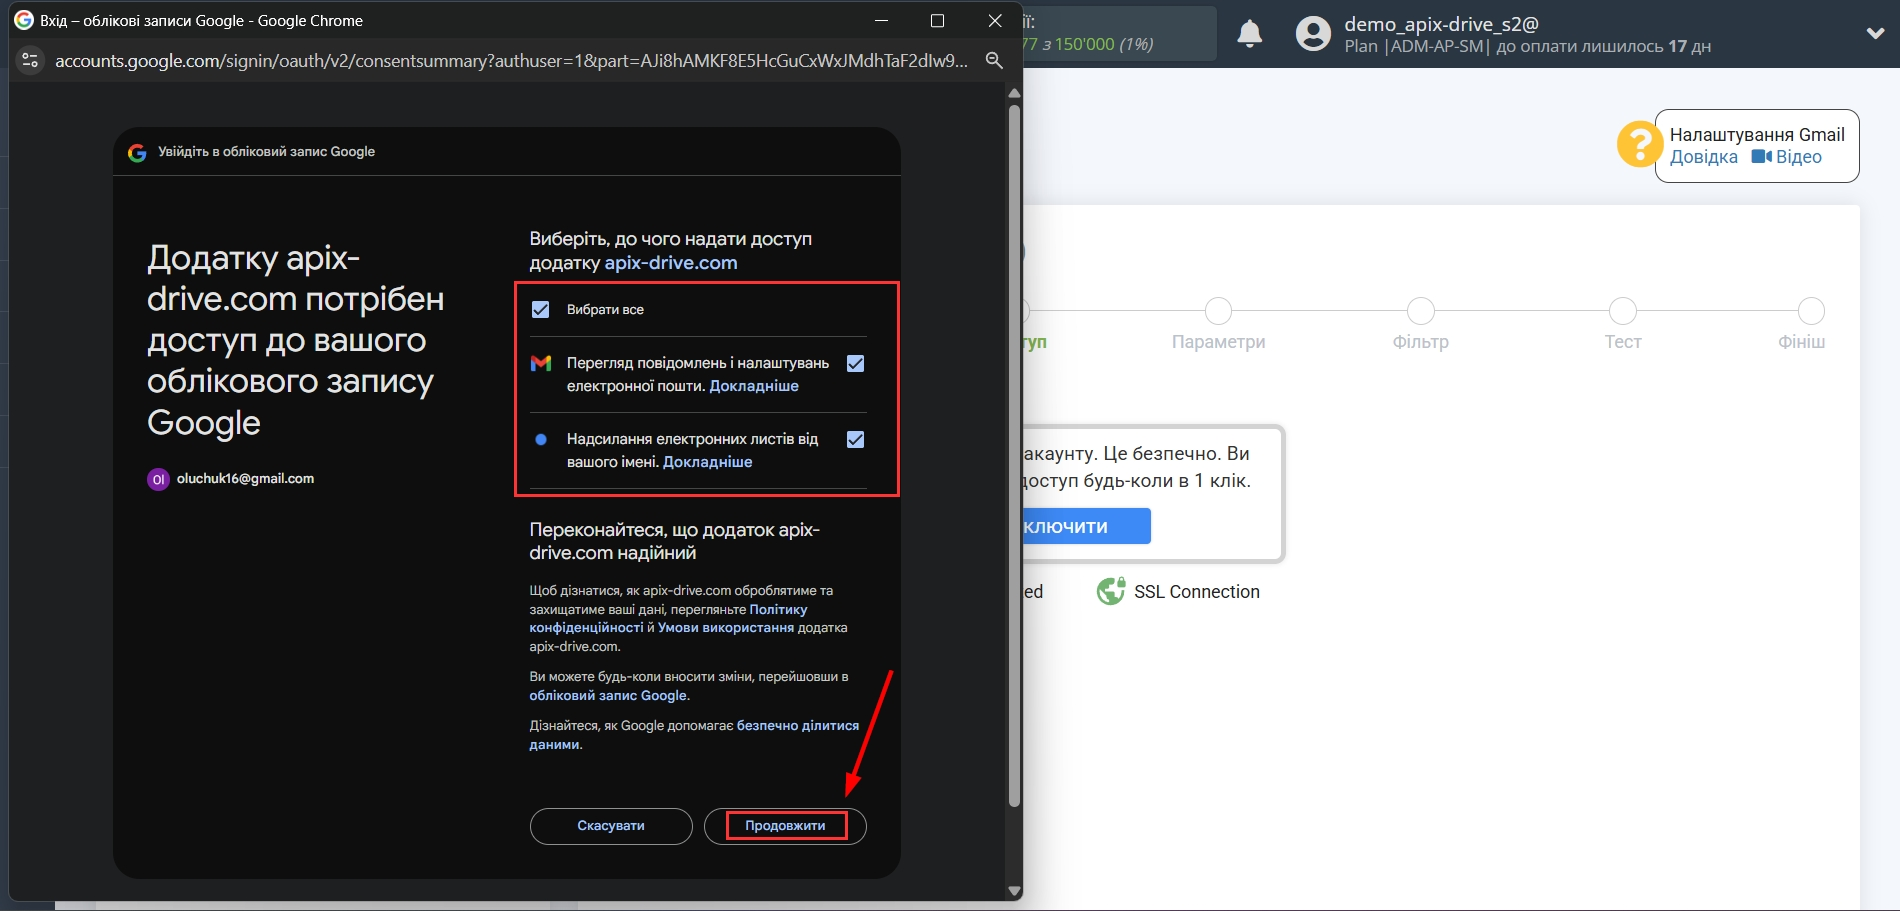Open the Політику конфіденційності link
The height and width of the screenshot is (911, 1900).
click(x=668, y=618)
